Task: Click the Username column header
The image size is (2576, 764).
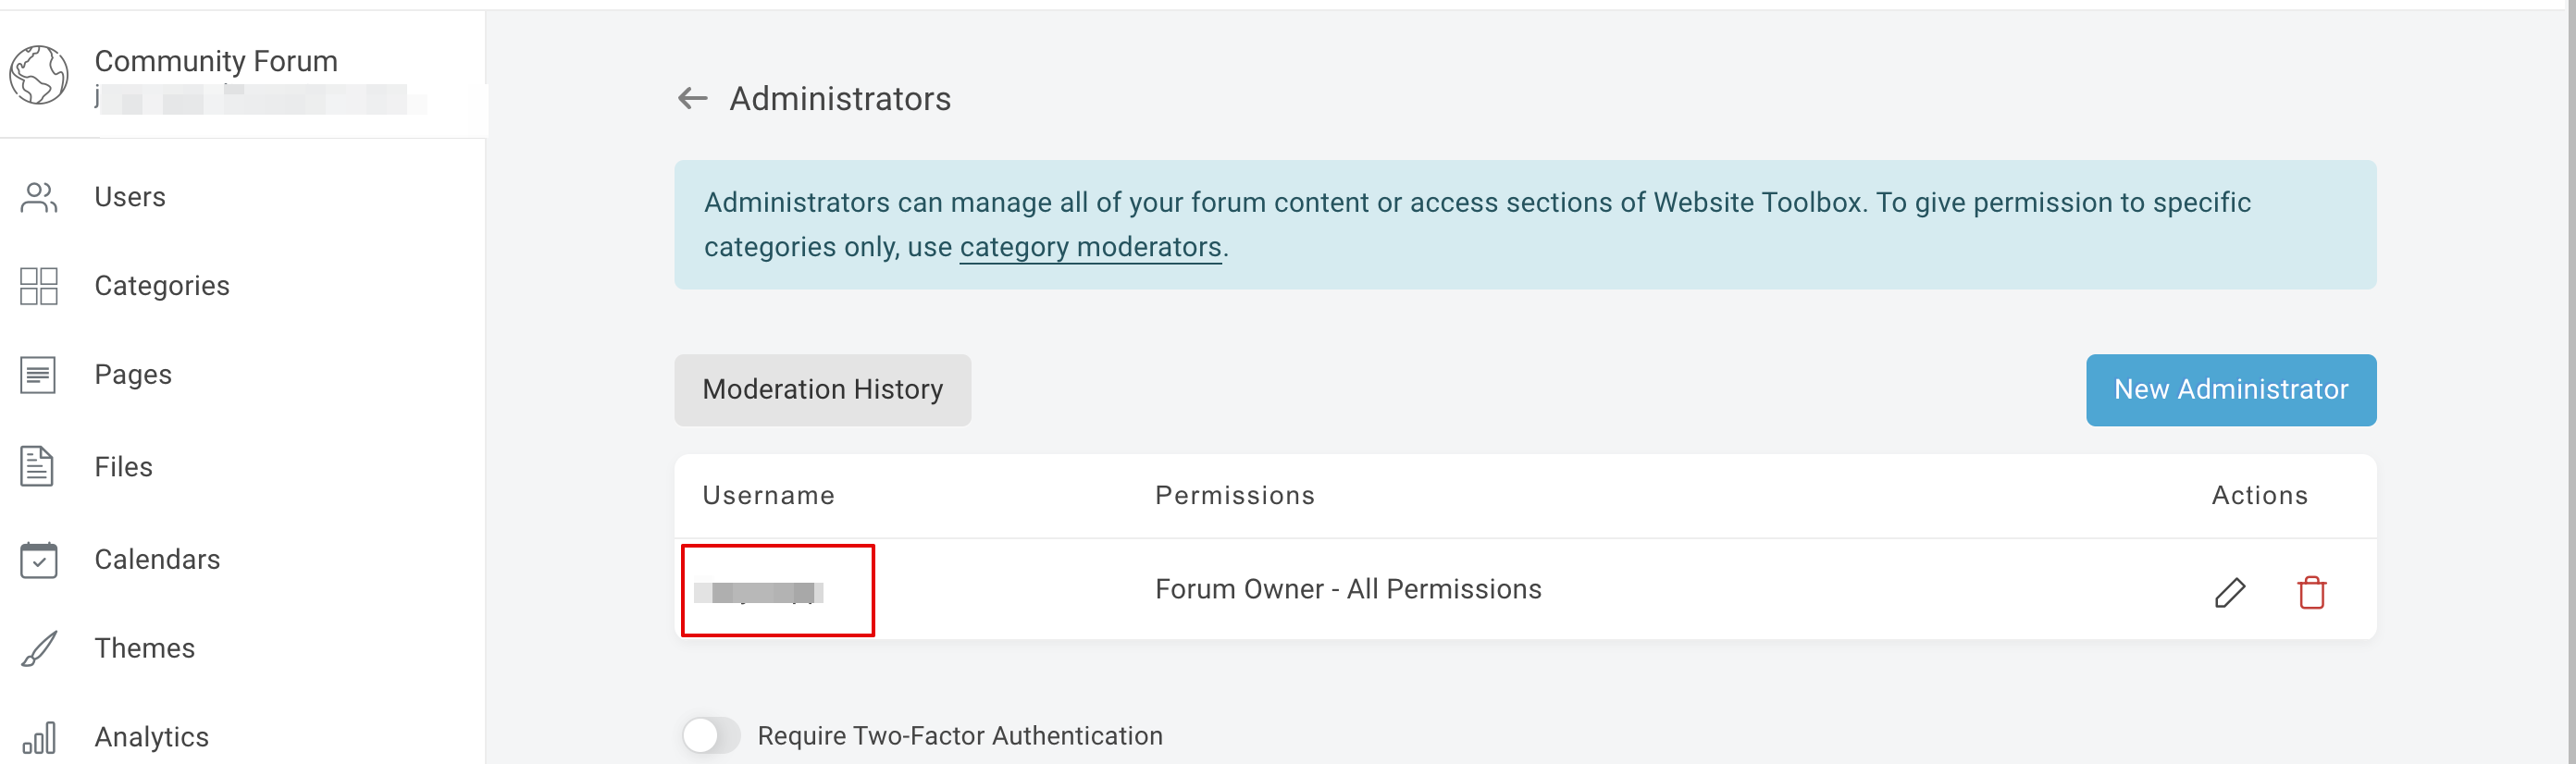Action: point(768,496)
